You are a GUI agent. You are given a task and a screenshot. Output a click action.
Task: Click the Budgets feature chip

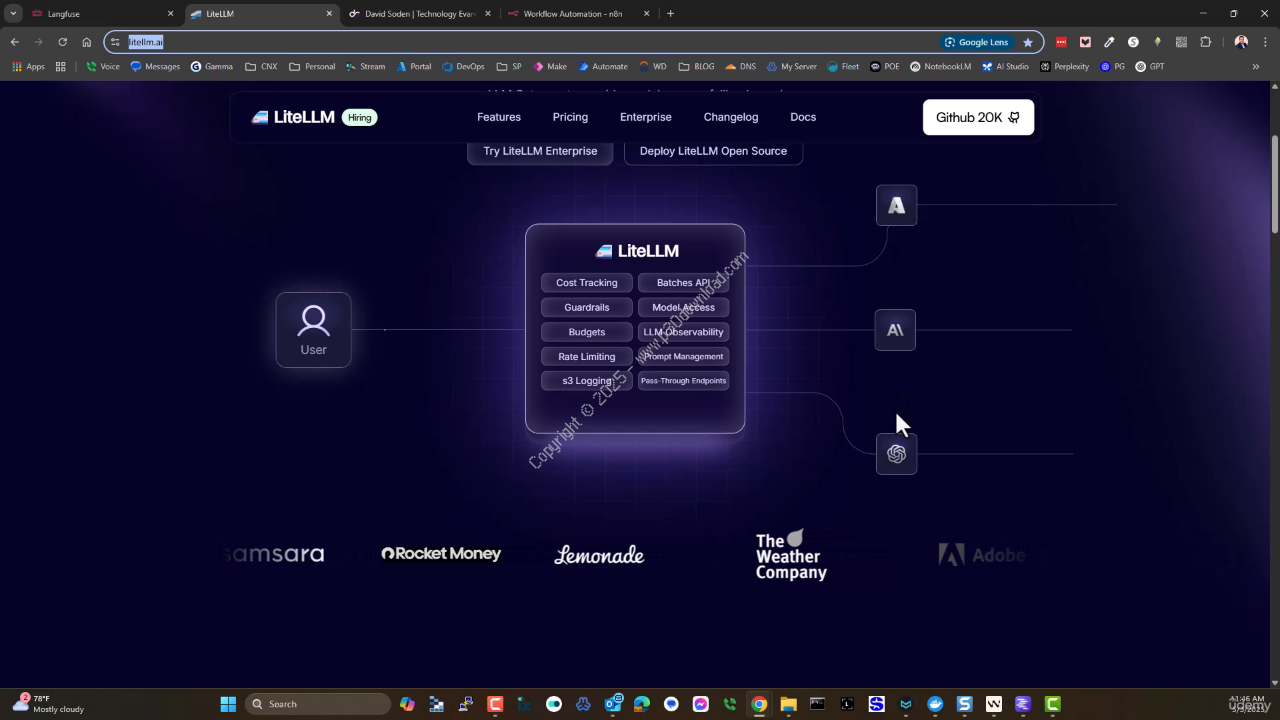587,332
